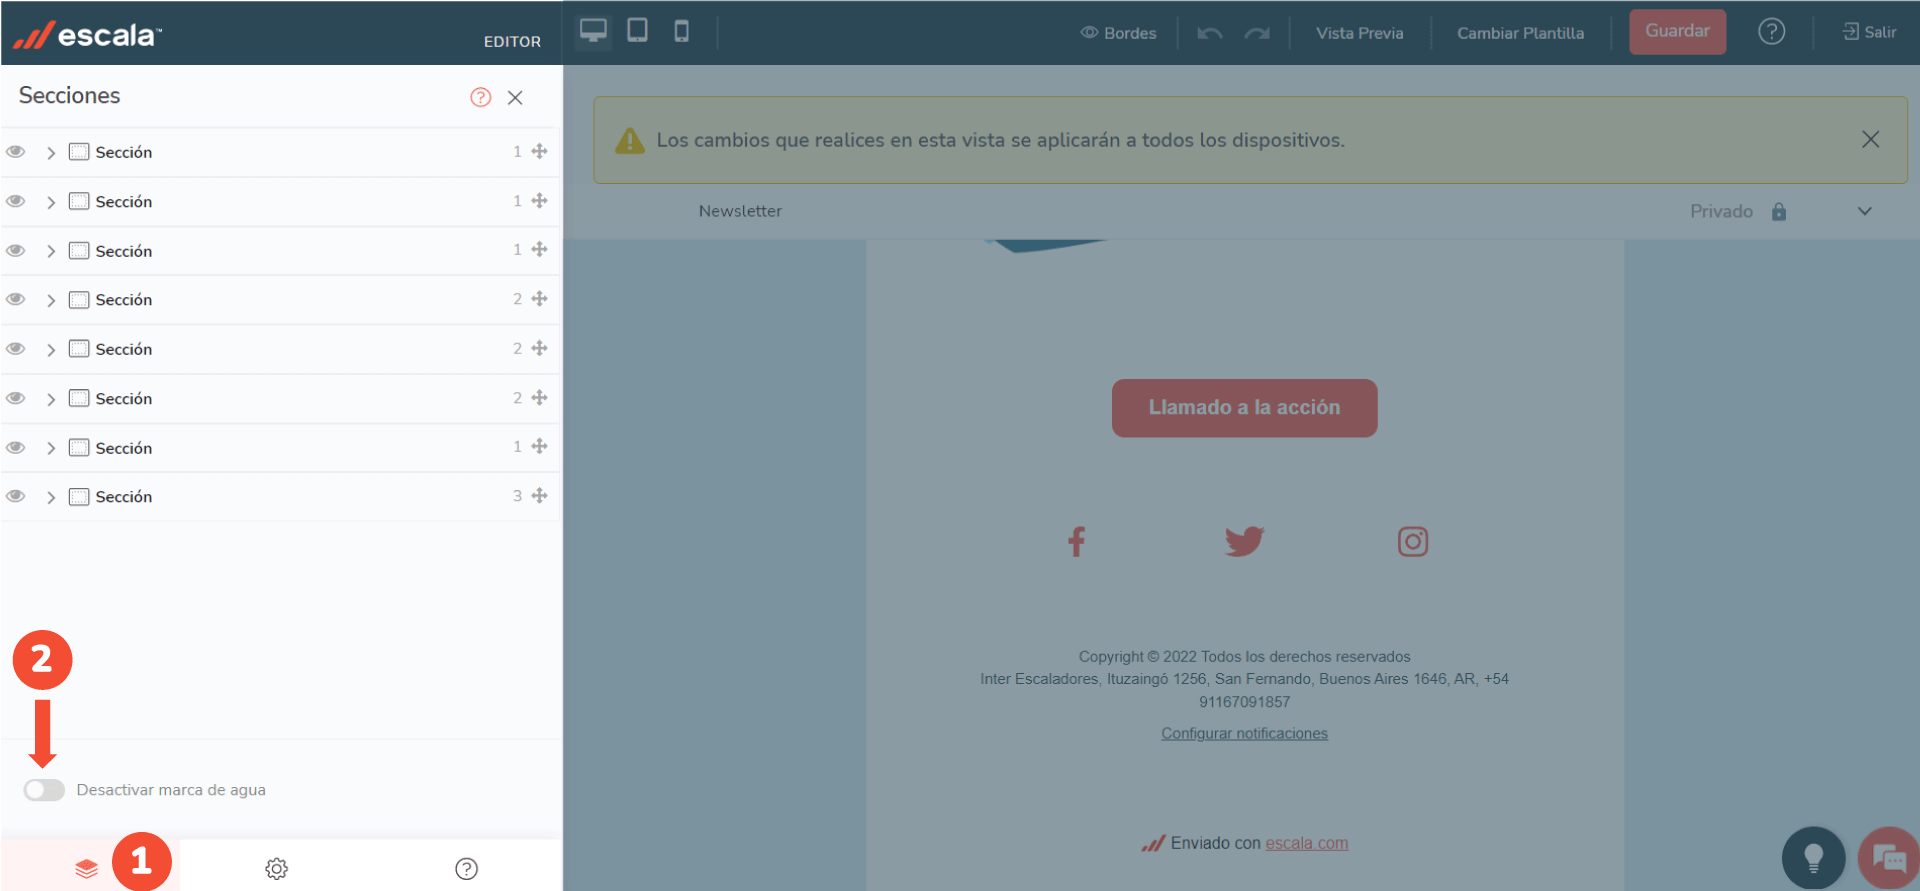Image resolution: width=1920 pixels, height=891 pixels.
Task: Click the lock icon next to Privado
Action: [x=1779, y=211]
